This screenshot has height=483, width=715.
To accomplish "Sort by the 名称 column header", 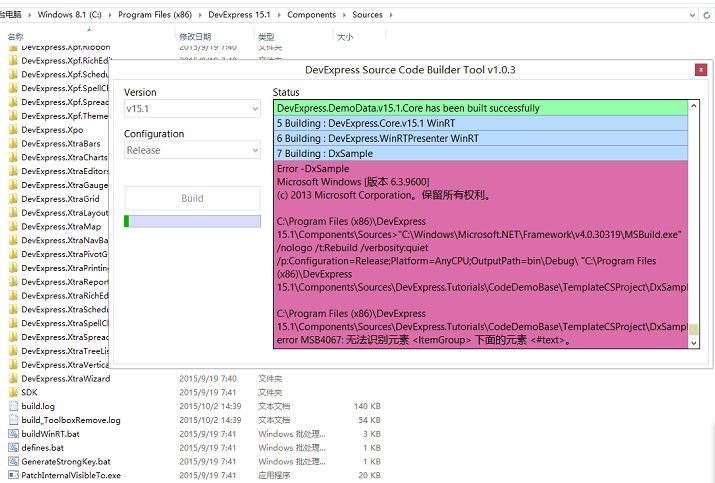I will pos(16,37).
